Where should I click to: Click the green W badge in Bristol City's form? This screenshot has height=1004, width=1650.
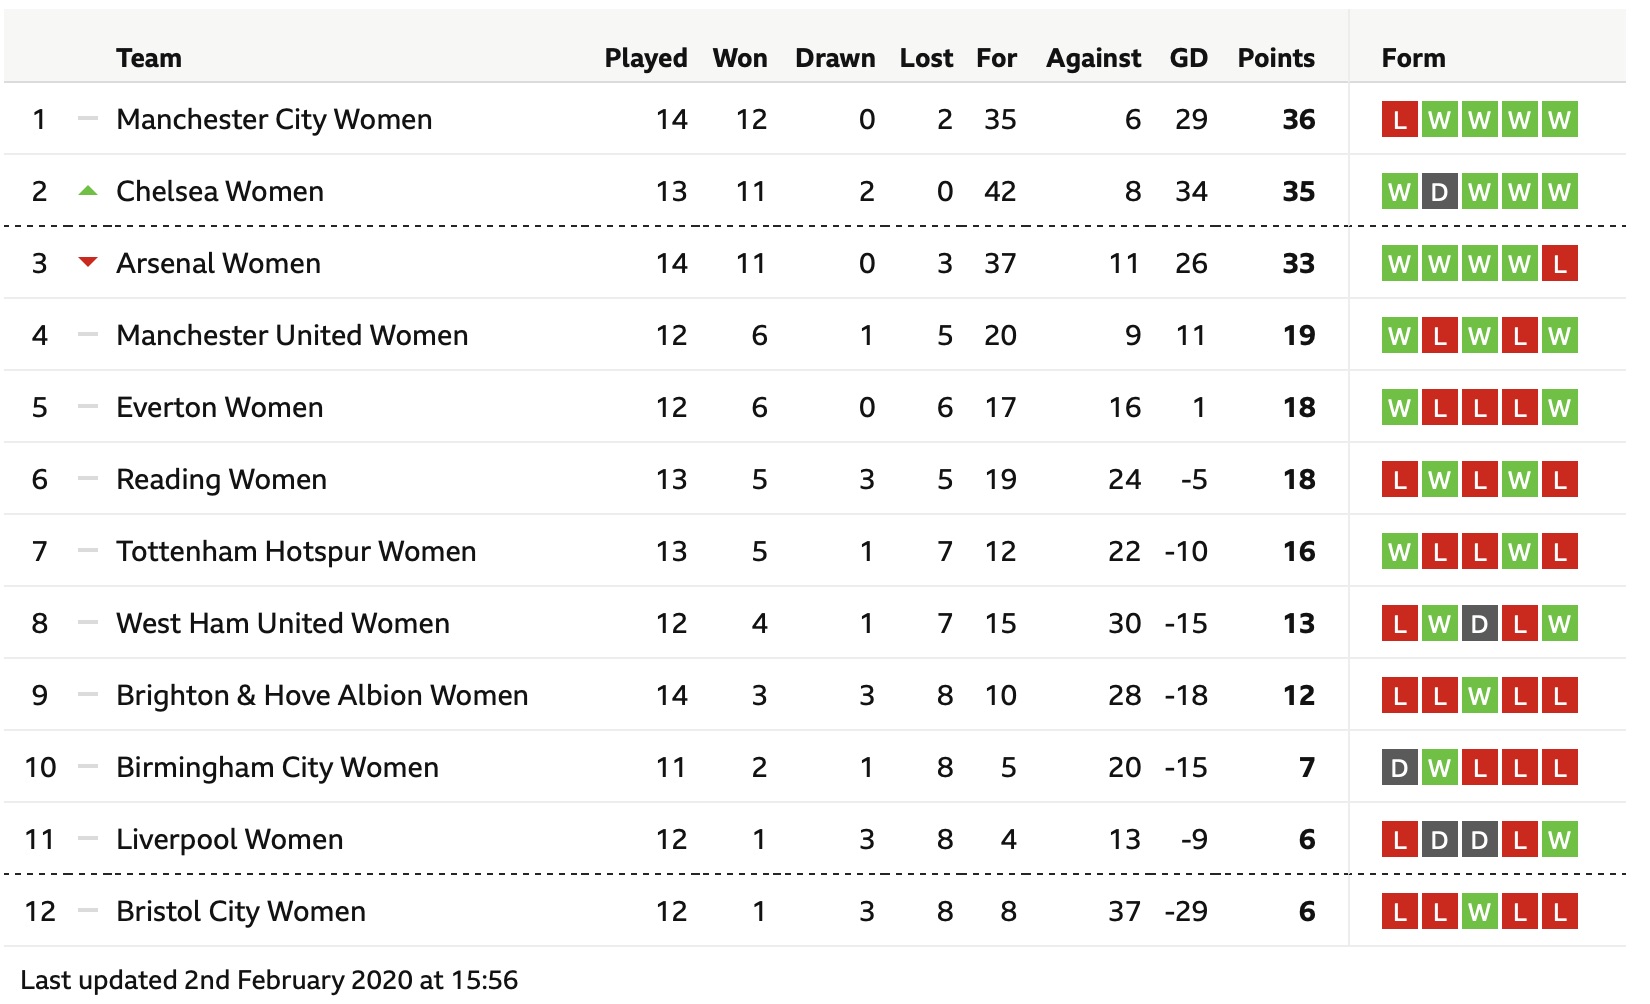coord(1479,911)
